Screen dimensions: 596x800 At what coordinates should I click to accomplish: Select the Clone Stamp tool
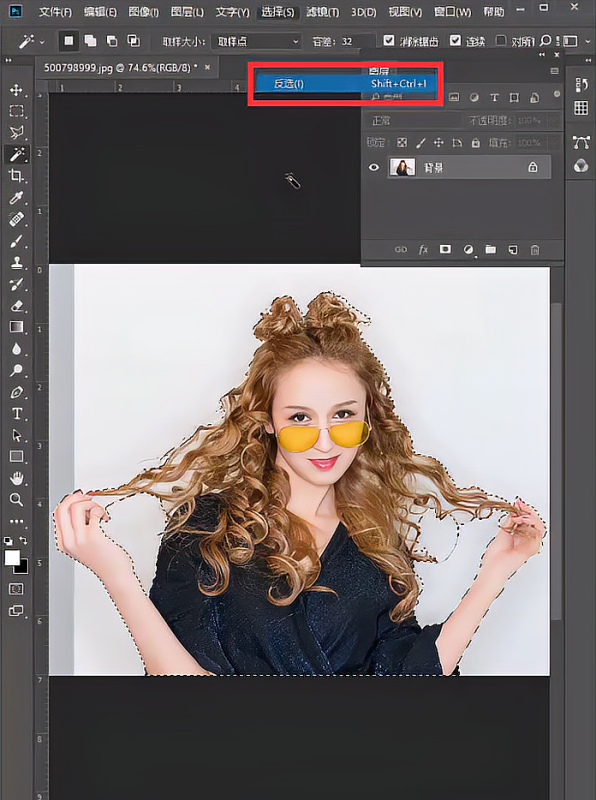coord(16,263)
